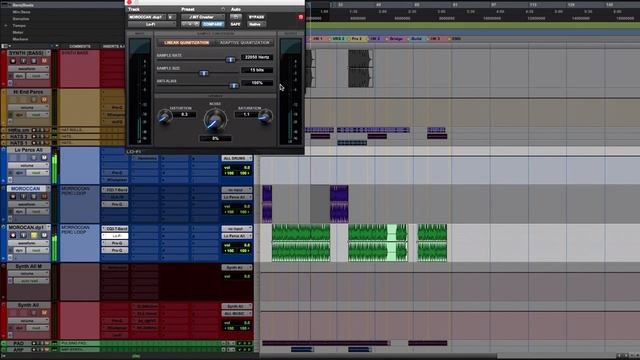Solo the MOROCCAN track
This screenshot has height=360, width=640.
point(34,196)
